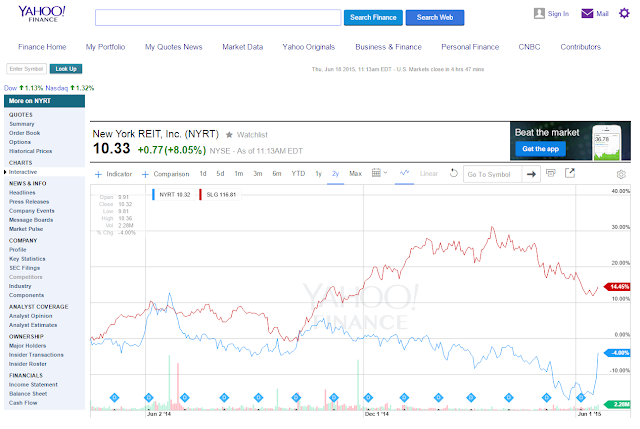The height and width of the screenshot is (429, 640).
Task: Open the SEC Filings link
Action: [24, 268]
